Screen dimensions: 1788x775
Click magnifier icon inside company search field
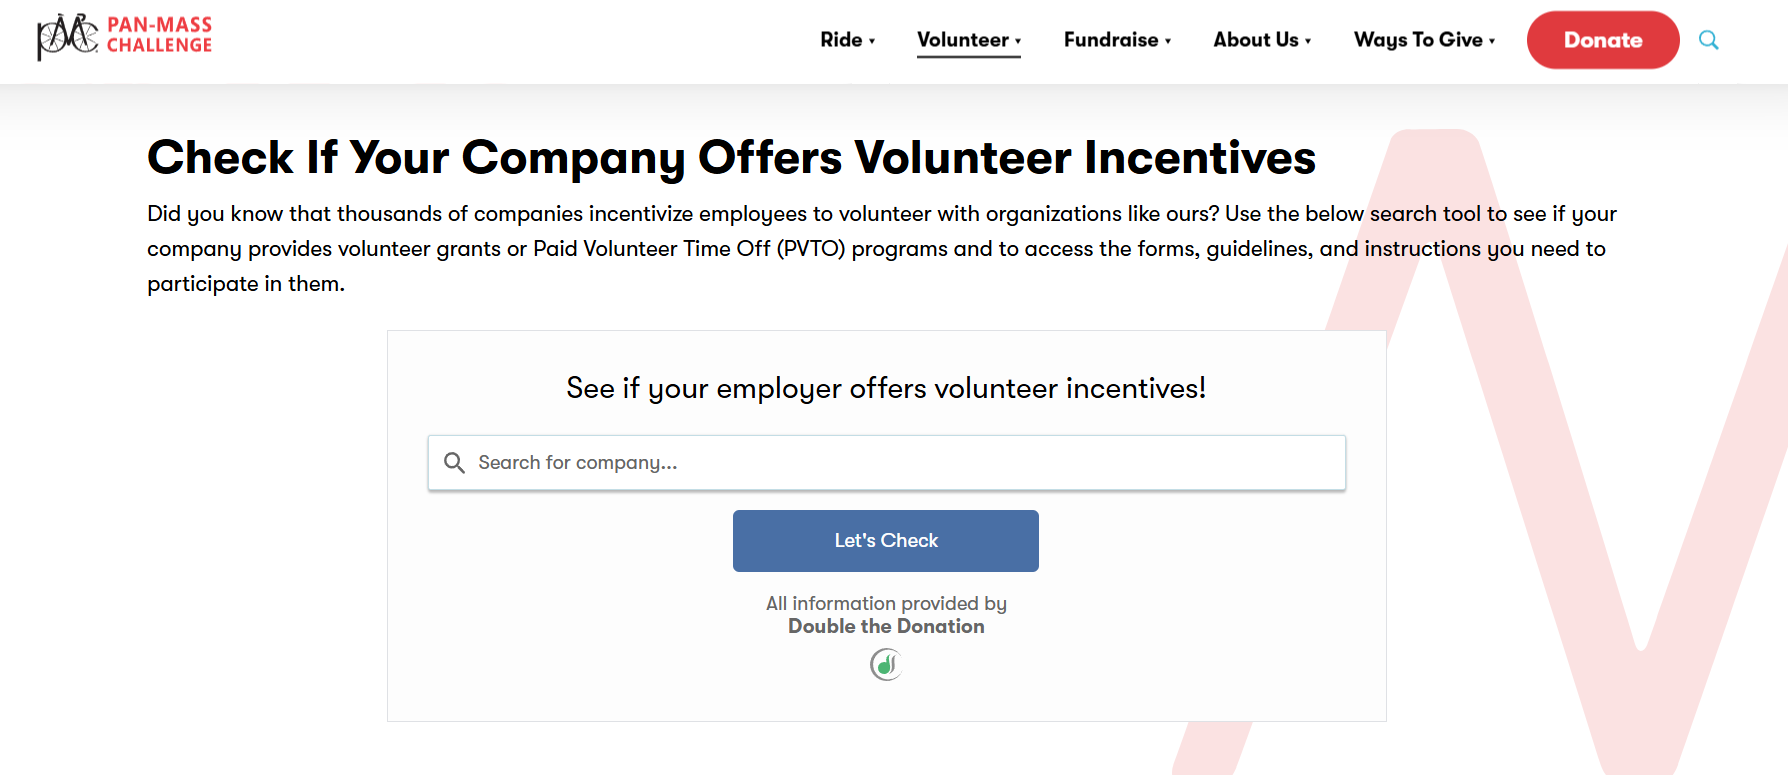click(454, 463)
